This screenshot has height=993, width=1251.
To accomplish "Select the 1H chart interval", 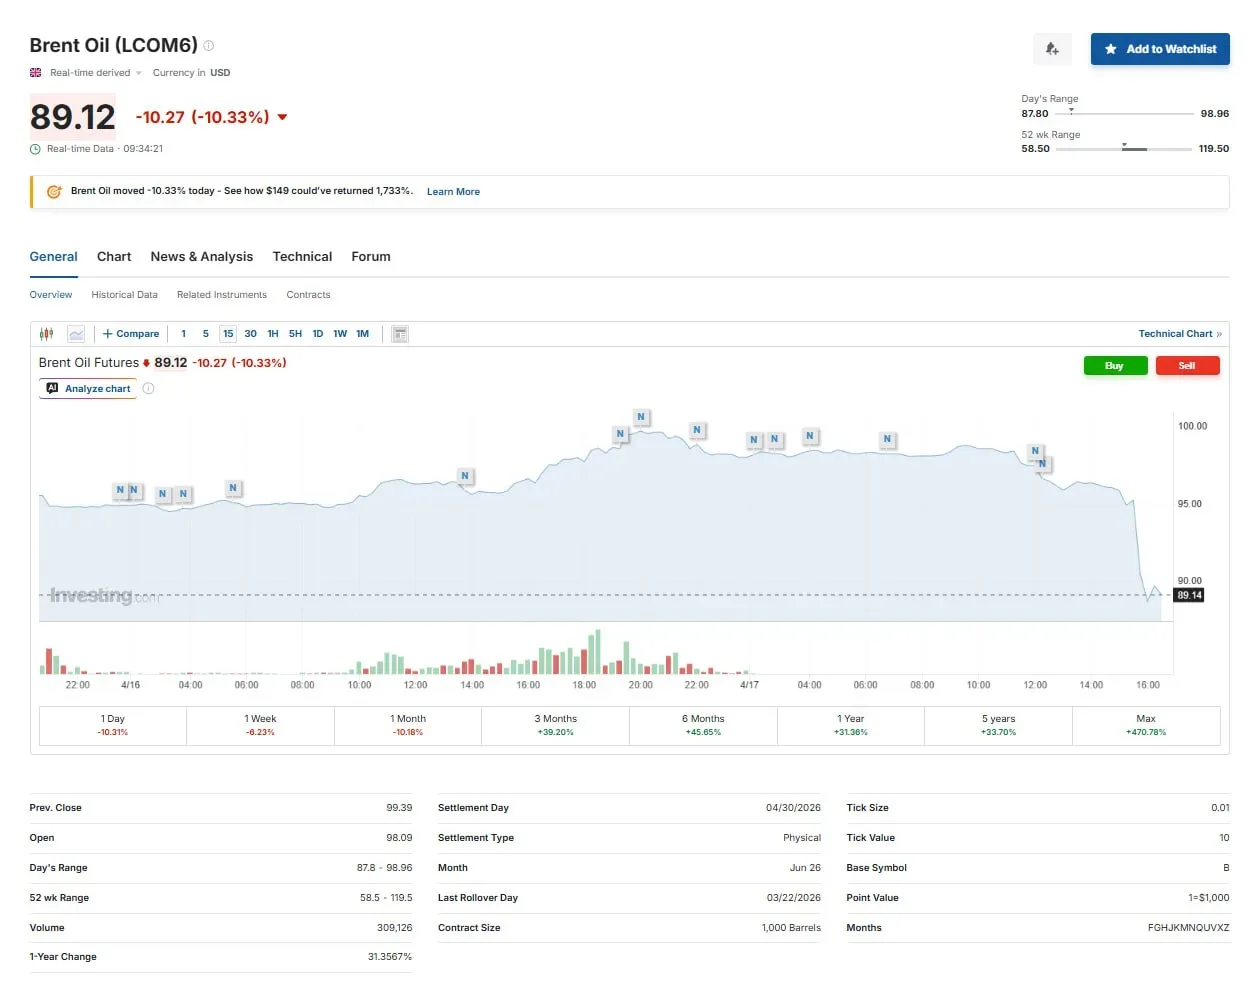I will pyautogui.click(x=273, y=334).
